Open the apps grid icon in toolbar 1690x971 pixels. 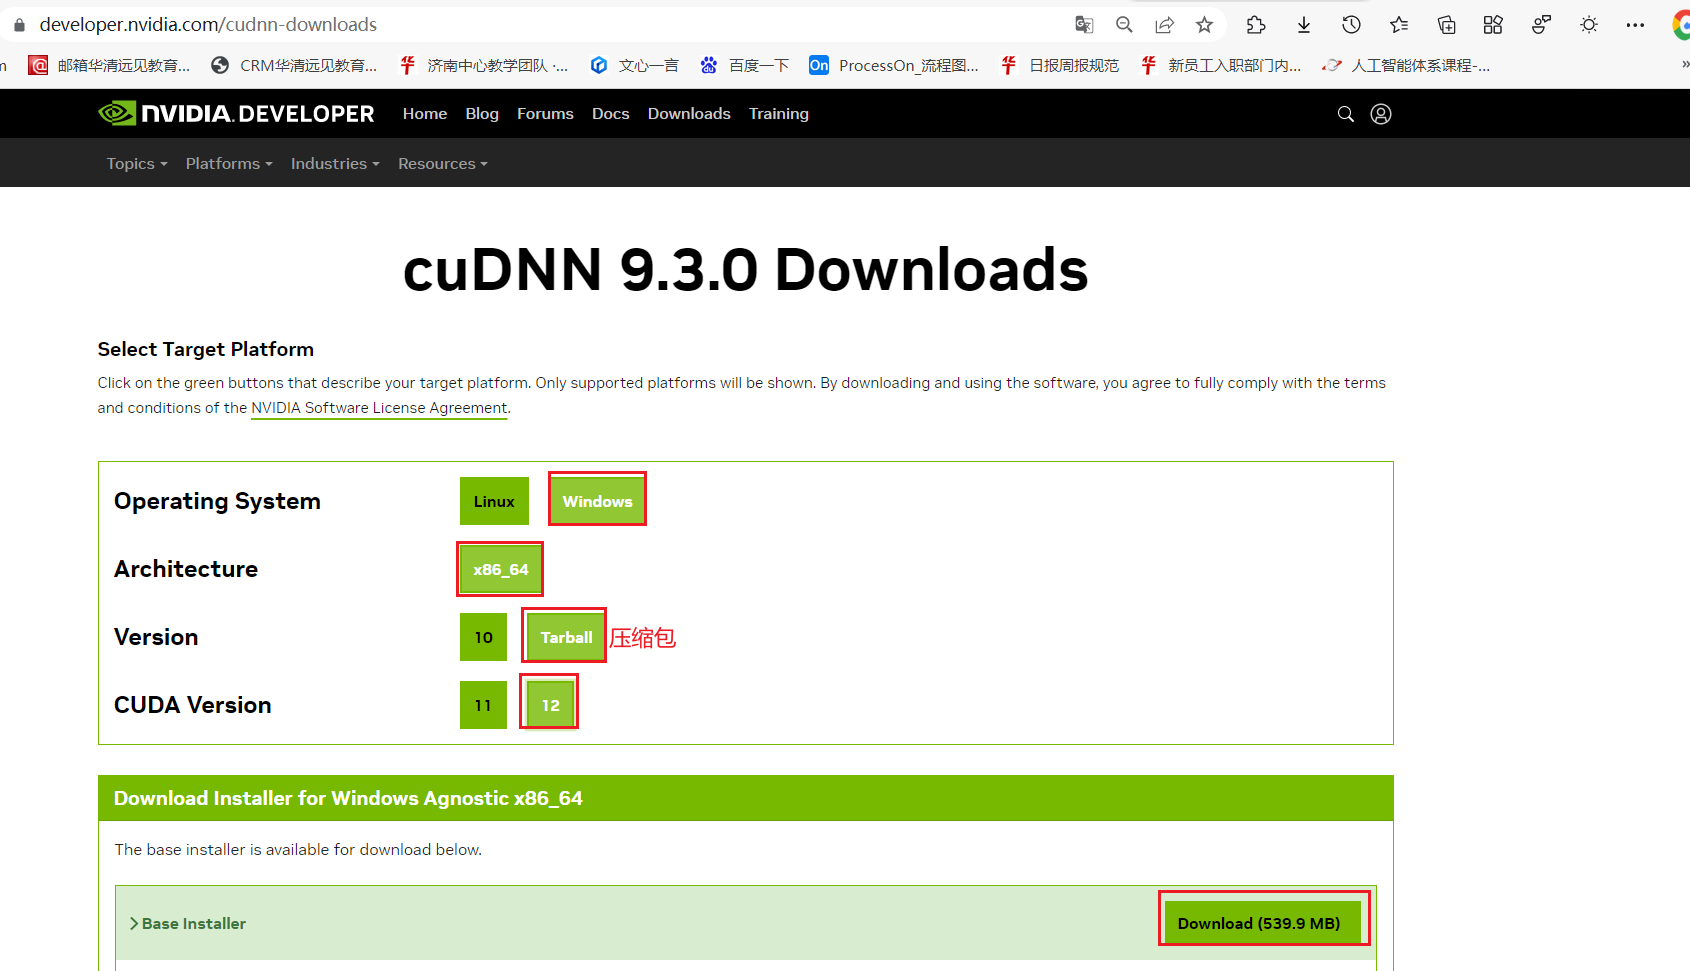(1493, 25)
